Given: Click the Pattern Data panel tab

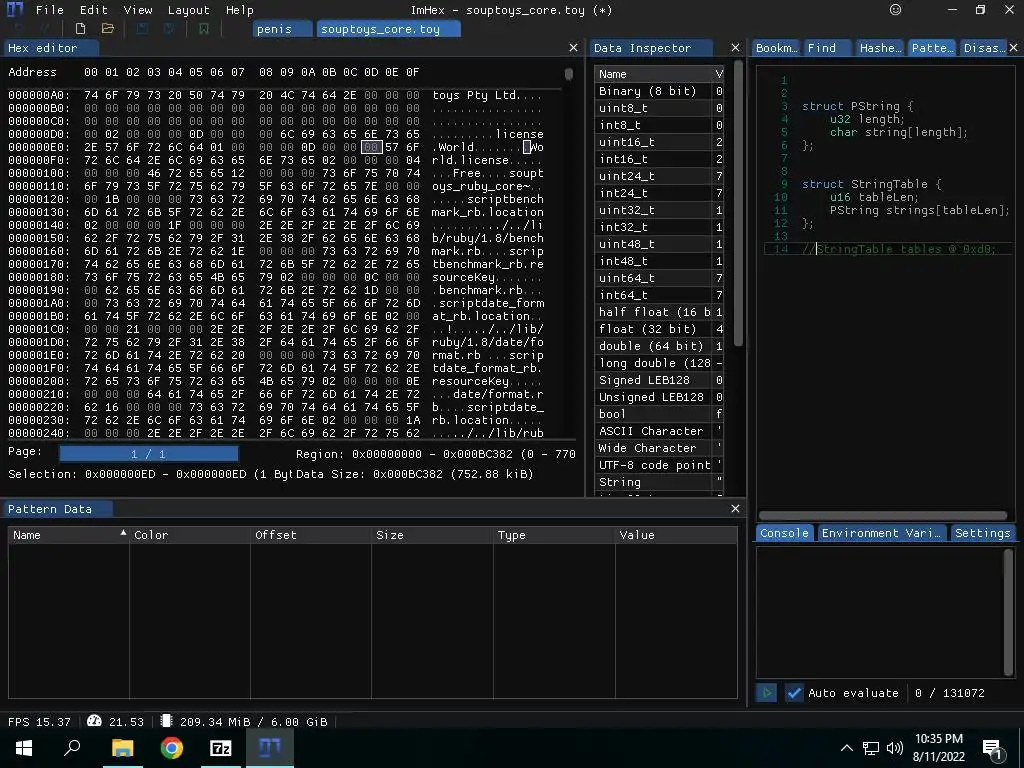Looking at the screenshot, I should 57,509.
